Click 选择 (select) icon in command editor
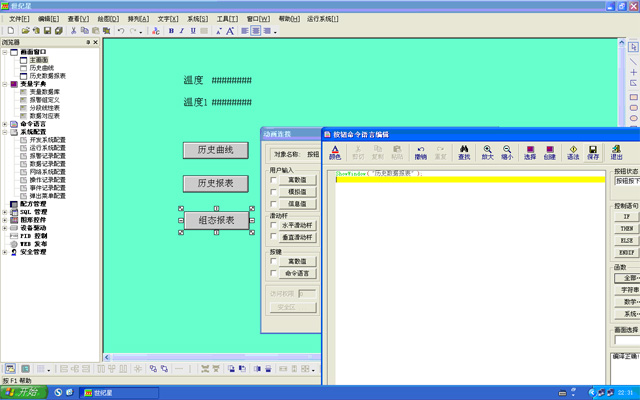Viewport: 640px width, 400px height. pyautogui.click(x=530, y=153)
